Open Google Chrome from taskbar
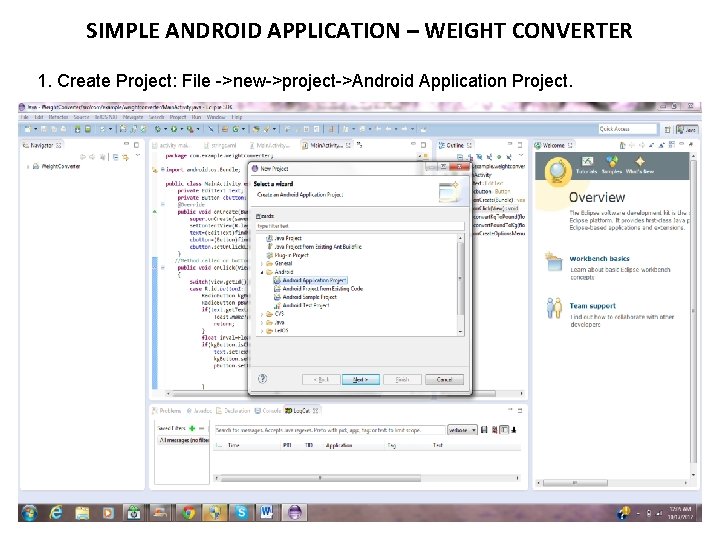 pos(188,512)
